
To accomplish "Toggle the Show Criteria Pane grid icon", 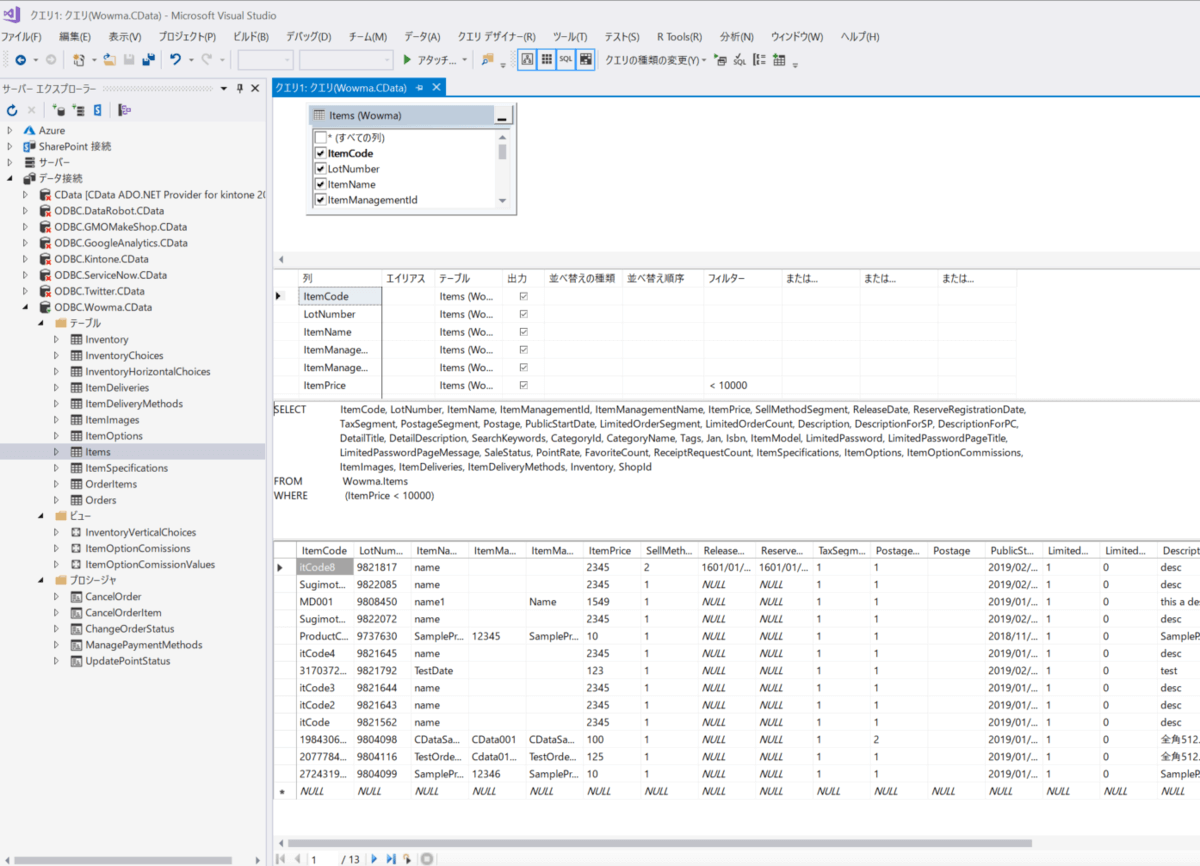I will click(546, 60).
